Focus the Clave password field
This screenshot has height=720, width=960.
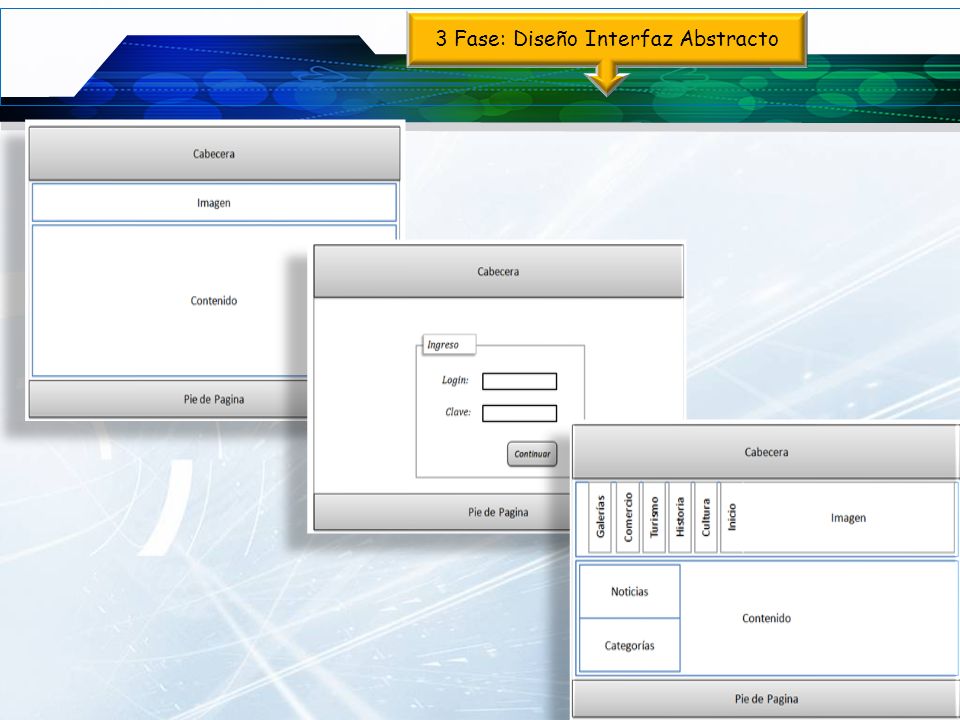[519, 413]
